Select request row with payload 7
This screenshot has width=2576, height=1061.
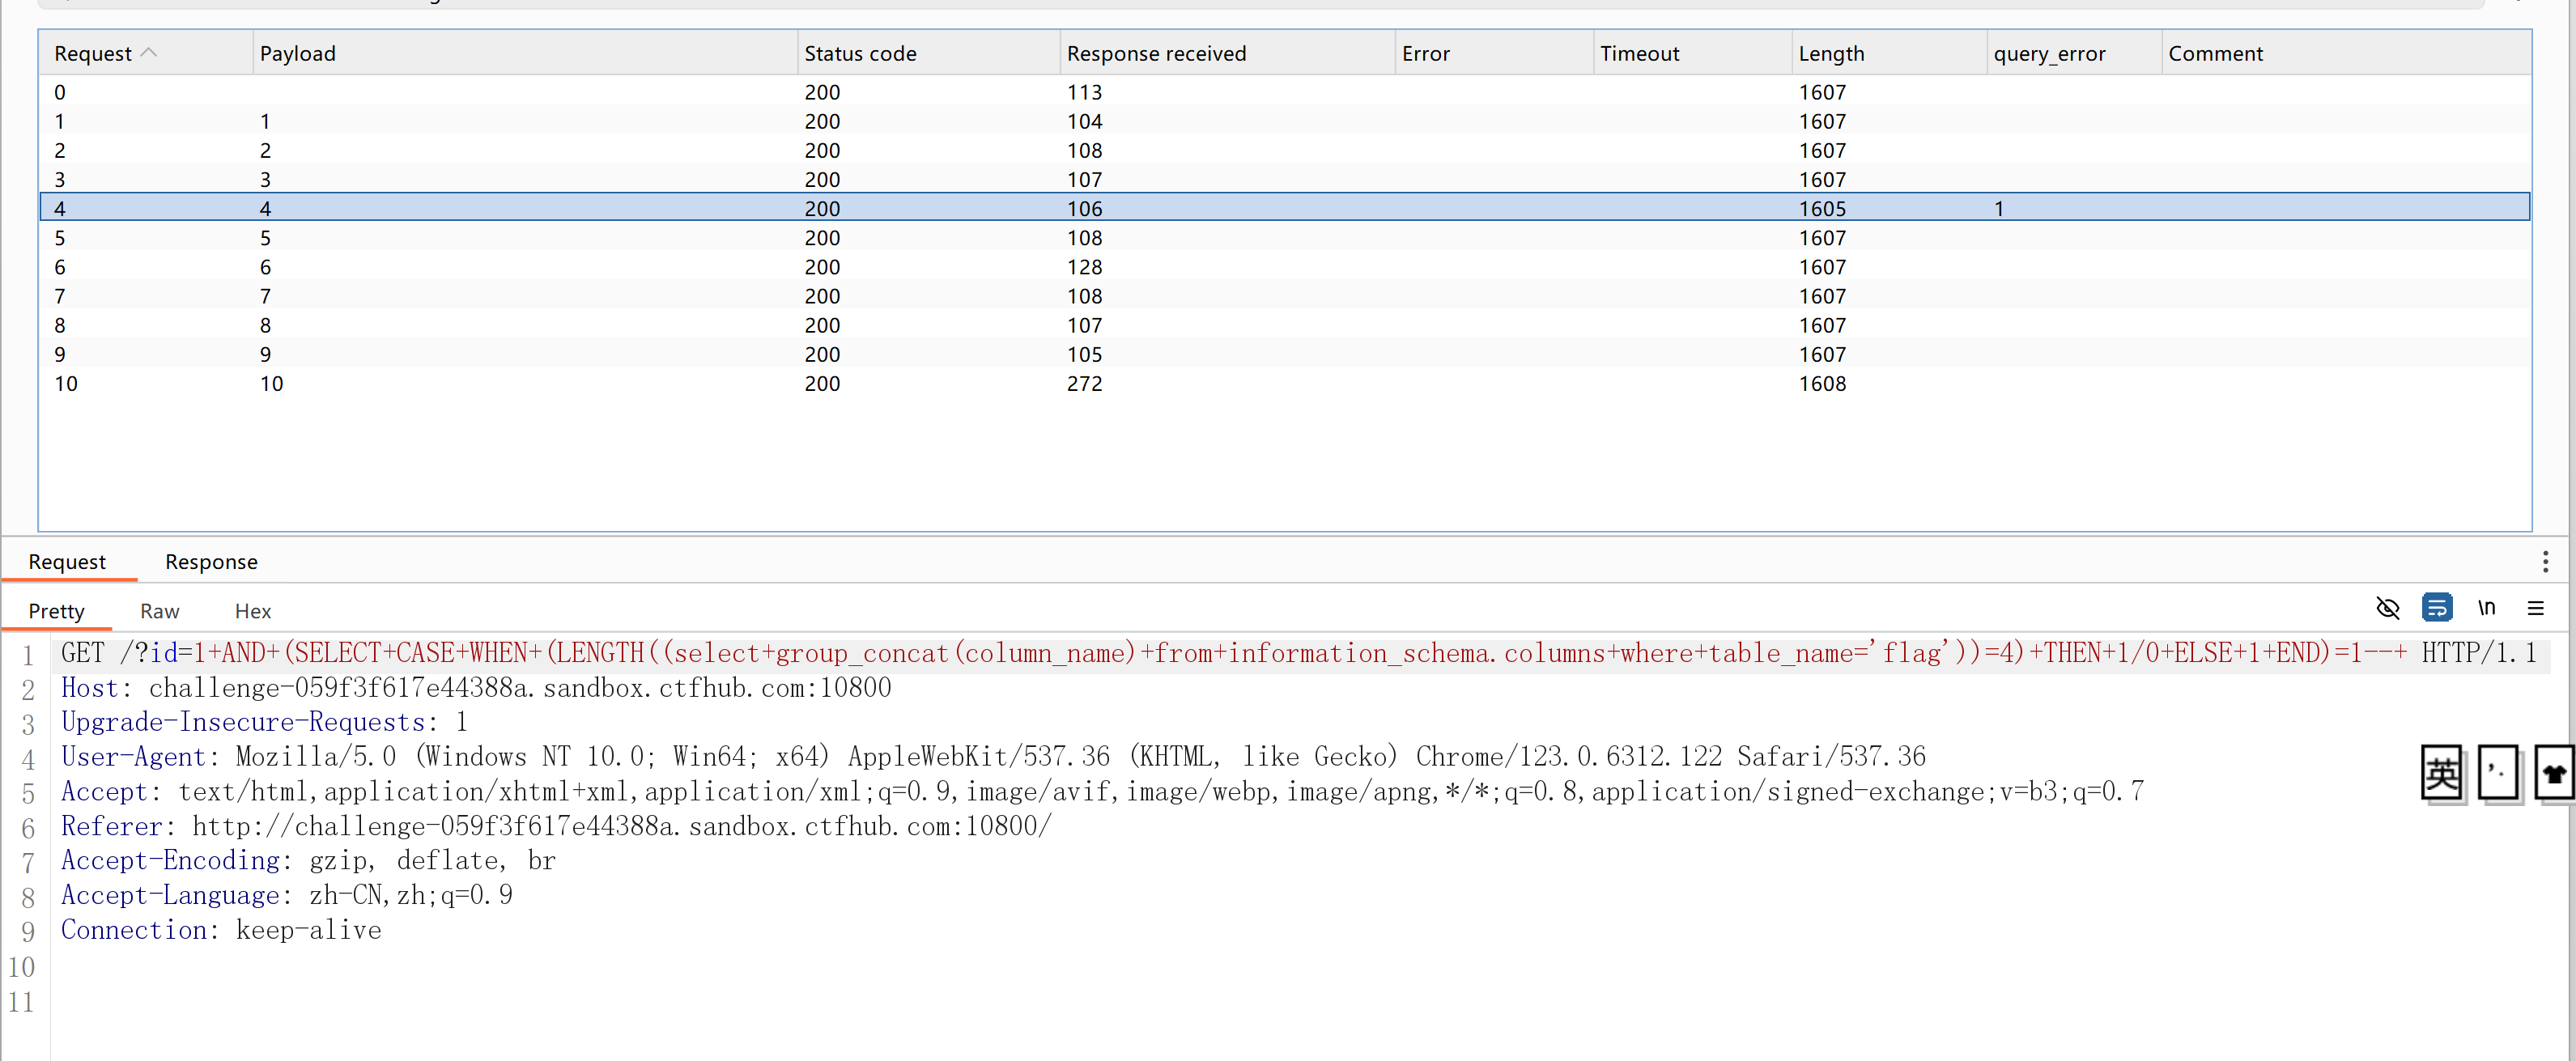pos(1285,296)
